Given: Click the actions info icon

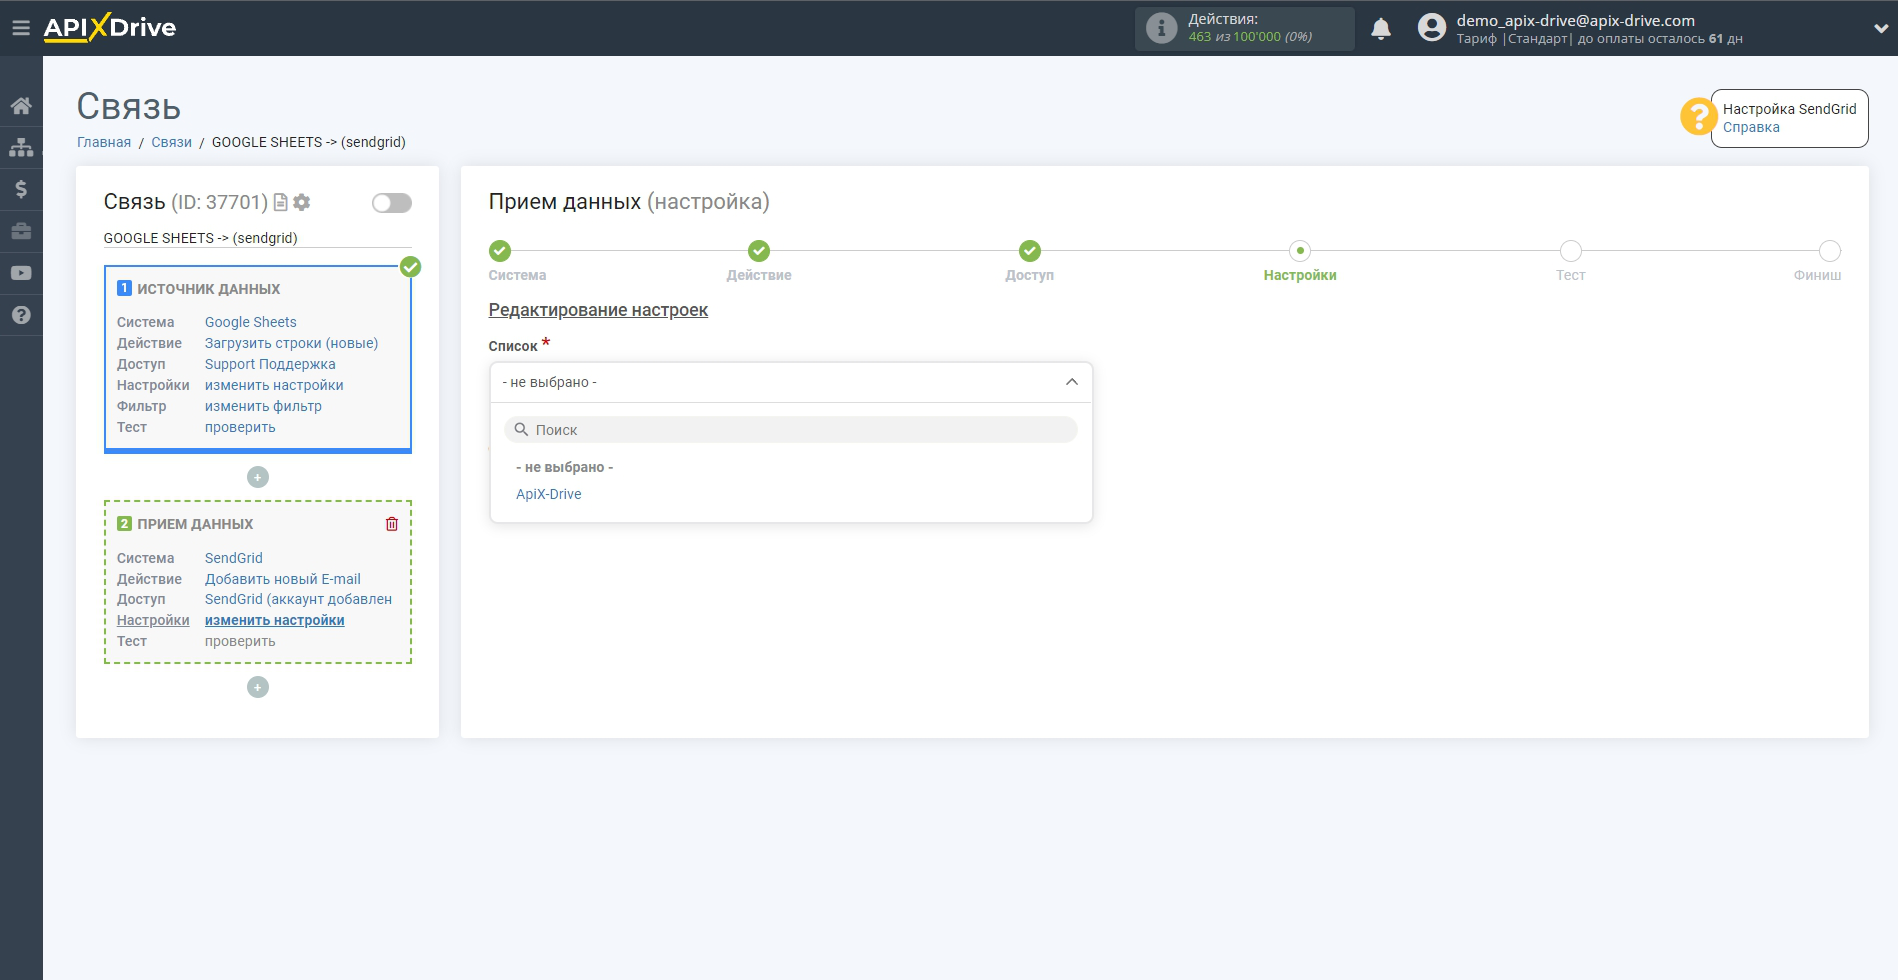Looking at the screenshot, I should 1161,28.
